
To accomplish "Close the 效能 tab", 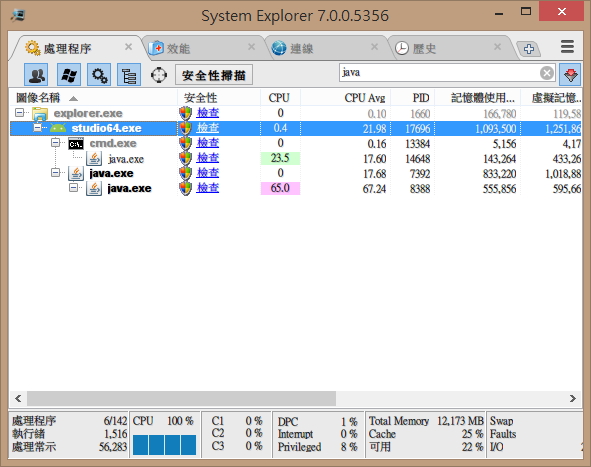I will [251, 47].
